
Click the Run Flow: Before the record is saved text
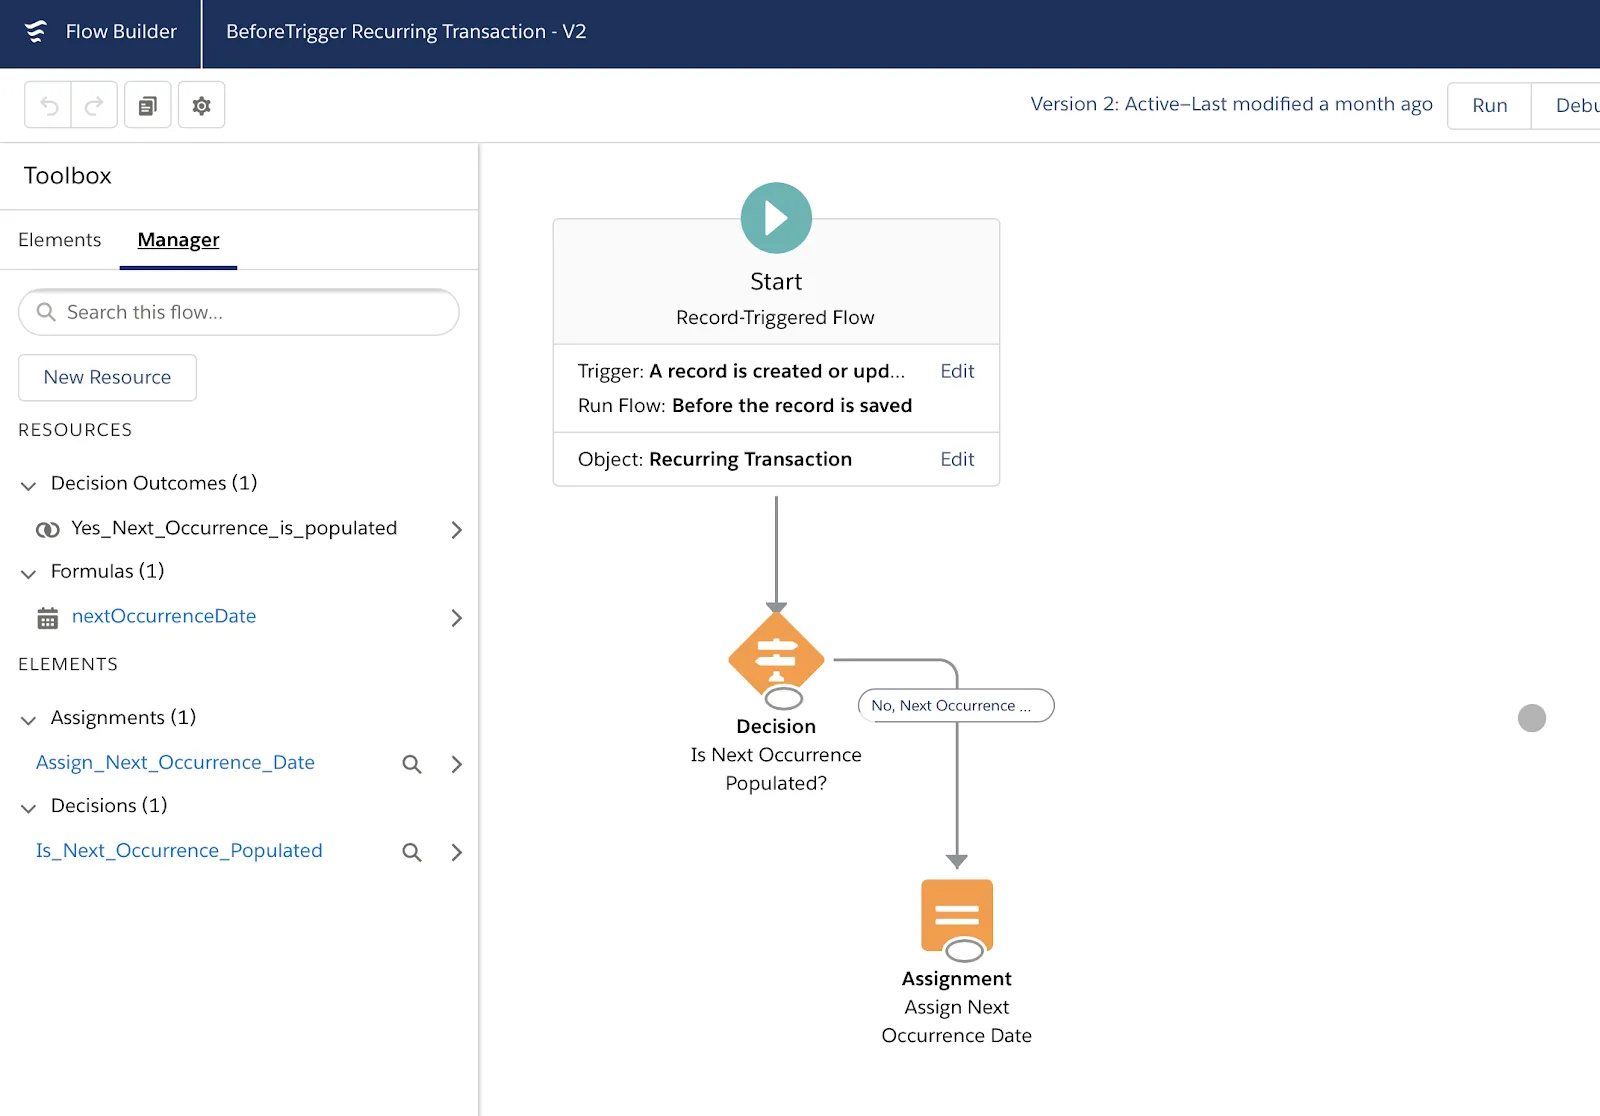click(x=745, y=405)
